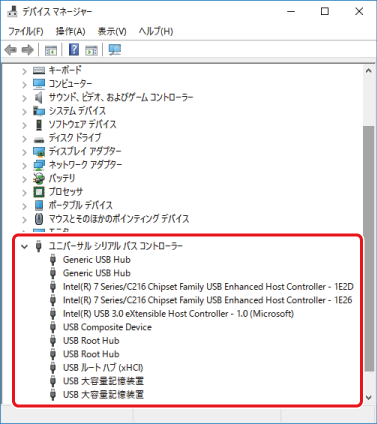Select the USB Composite Device entry
This screenshot has width=377, height=424.
click(107, 327)
